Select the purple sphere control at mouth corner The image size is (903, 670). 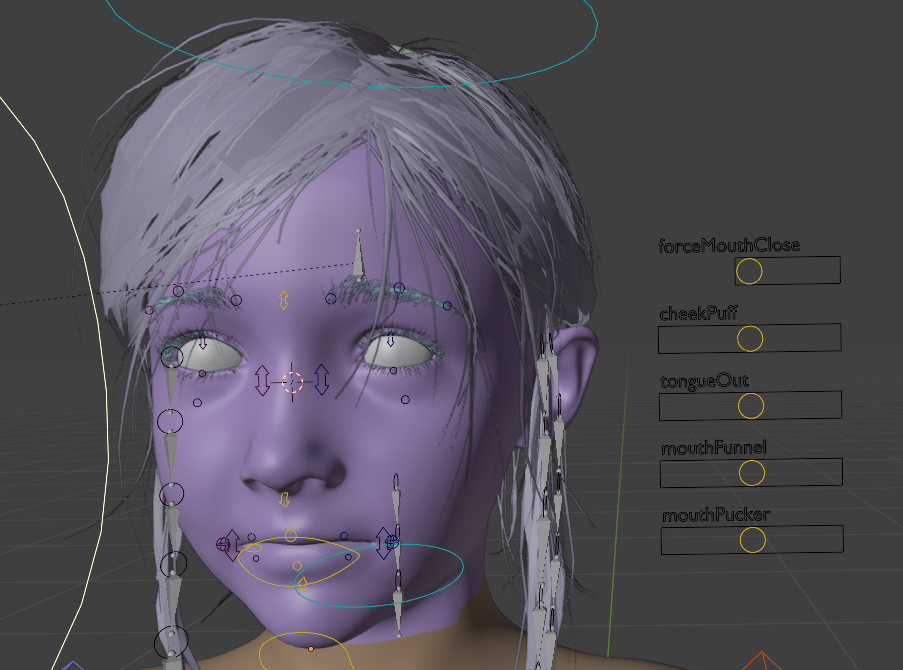point(223,544)
